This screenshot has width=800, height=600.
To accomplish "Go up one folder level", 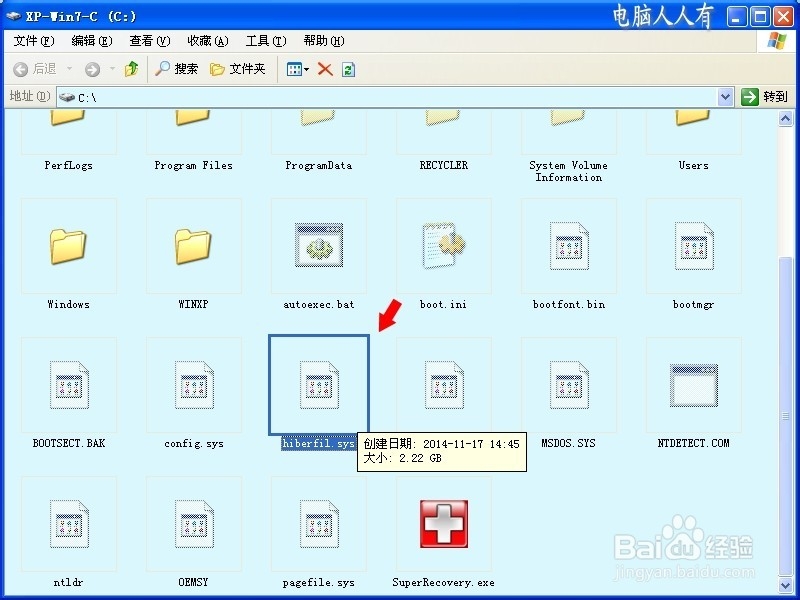I will [x=132, y=69].
